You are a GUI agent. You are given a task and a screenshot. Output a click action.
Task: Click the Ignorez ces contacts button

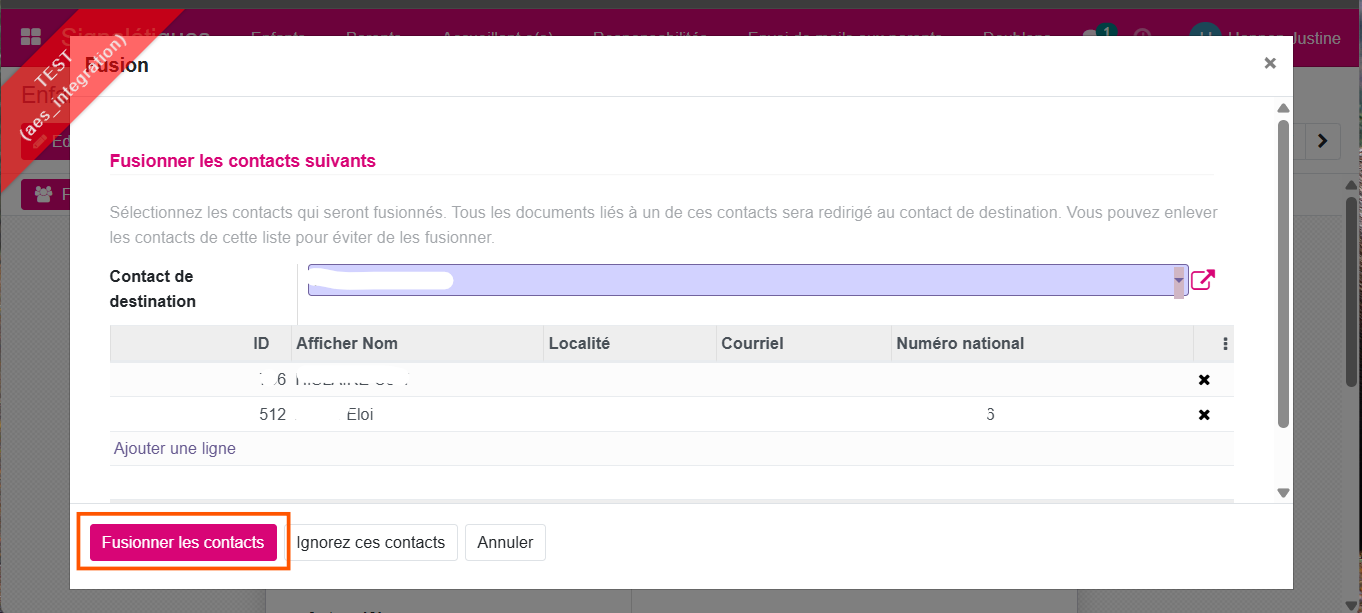pos(372,541)
